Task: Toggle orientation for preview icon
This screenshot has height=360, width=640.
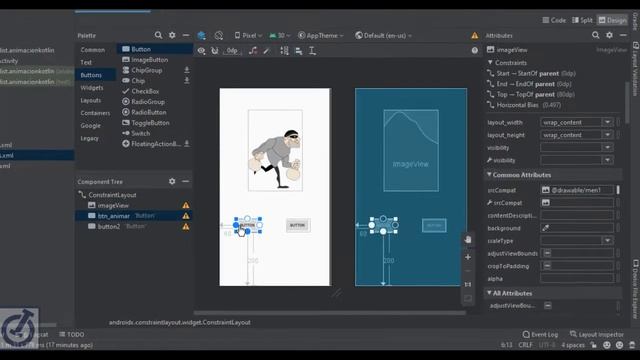Action: (219, 36)
